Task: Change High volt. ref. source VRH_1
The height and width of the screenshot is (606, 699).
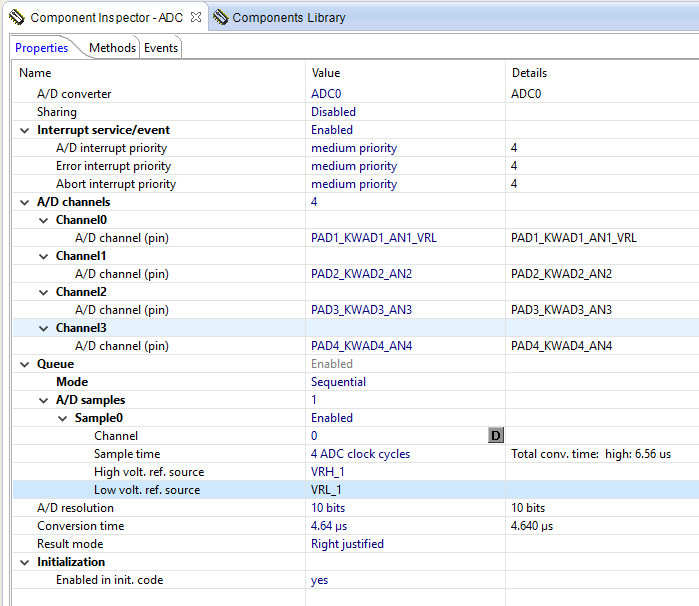Action: [x=328, y=472]
